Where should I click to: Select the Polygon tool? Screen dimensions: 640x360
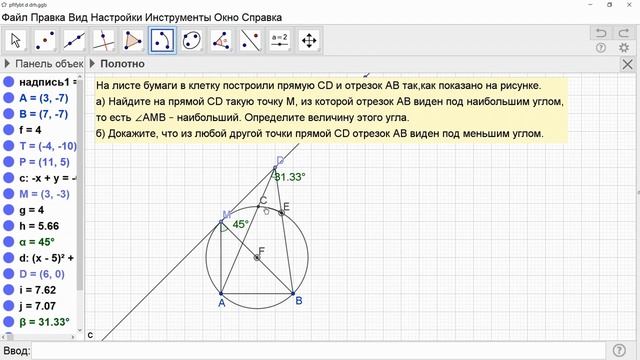(x=133, y=40)
